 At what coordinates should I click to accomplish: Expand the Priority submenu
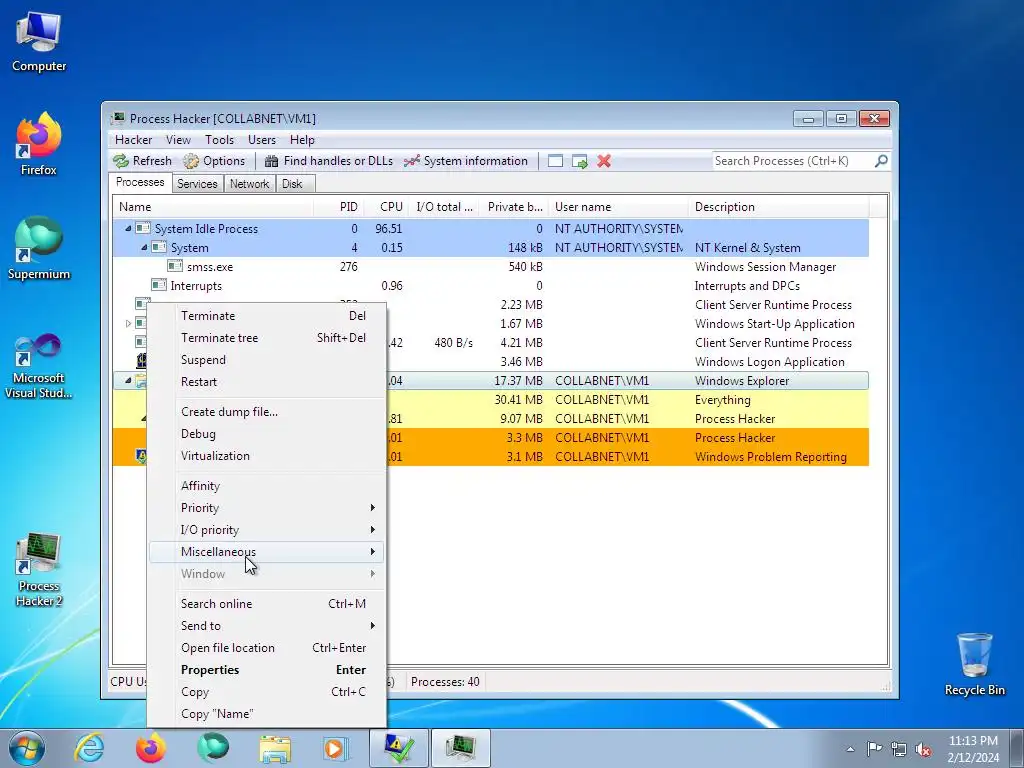[x=266, y=508]
